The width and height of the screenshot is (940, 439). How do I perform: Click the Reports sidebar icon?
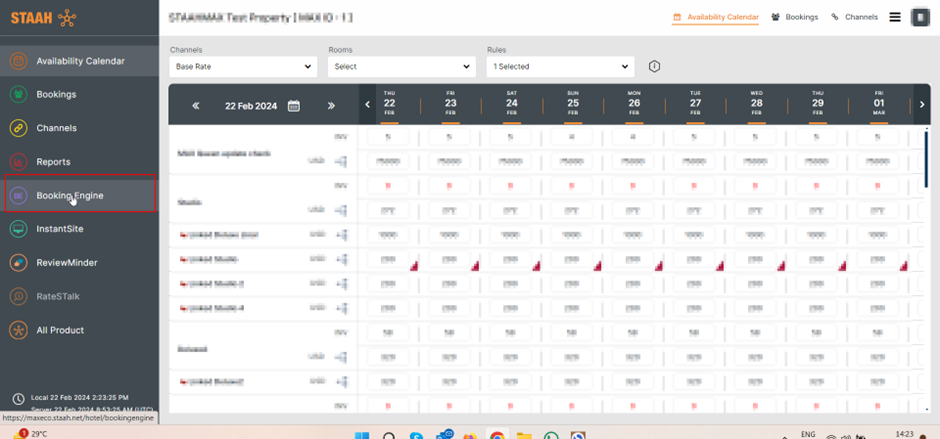[x=18, y=162]
